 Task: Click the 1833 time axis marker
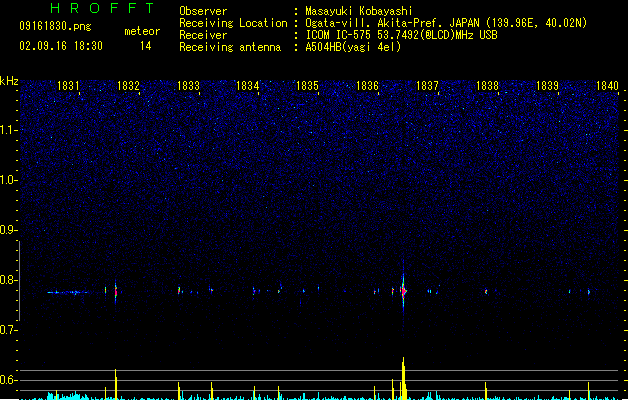[x=188, y=86]
